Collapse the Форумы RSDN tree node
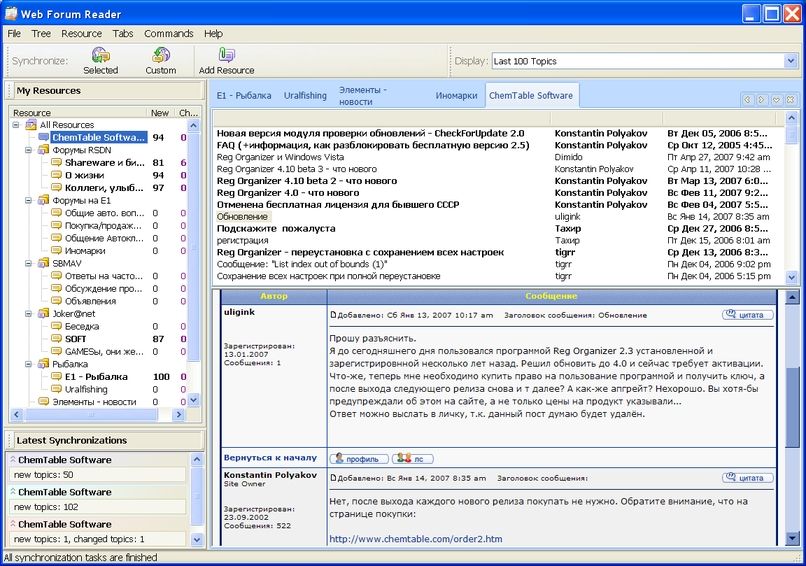Image resolution: width=806 pixels, height=566 pixels. point(29,150)
